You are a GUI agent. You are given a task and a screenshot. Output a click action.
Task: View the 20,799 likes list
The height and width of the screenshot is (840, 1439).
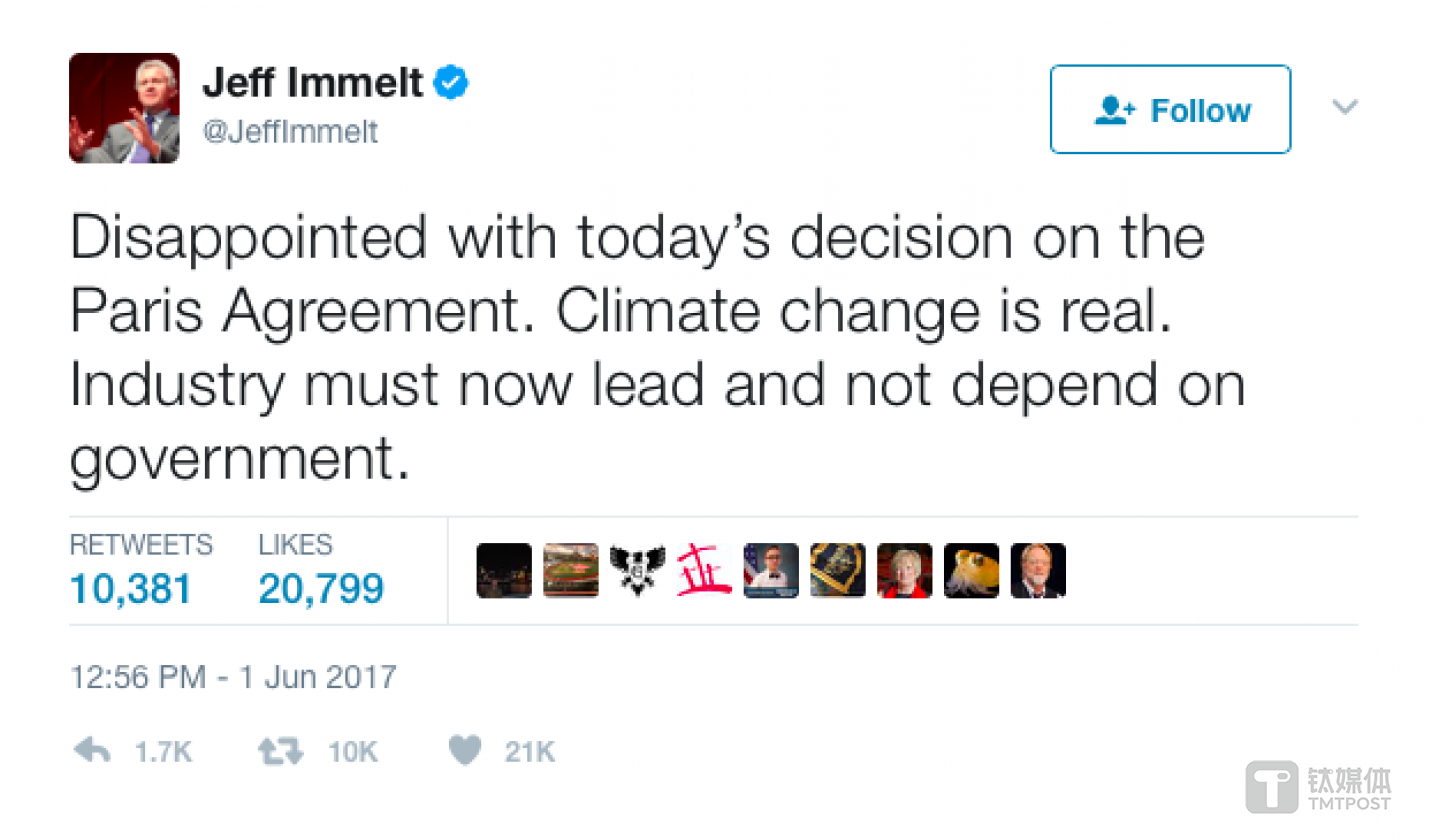pyautogui.click(x=320, y=588)
